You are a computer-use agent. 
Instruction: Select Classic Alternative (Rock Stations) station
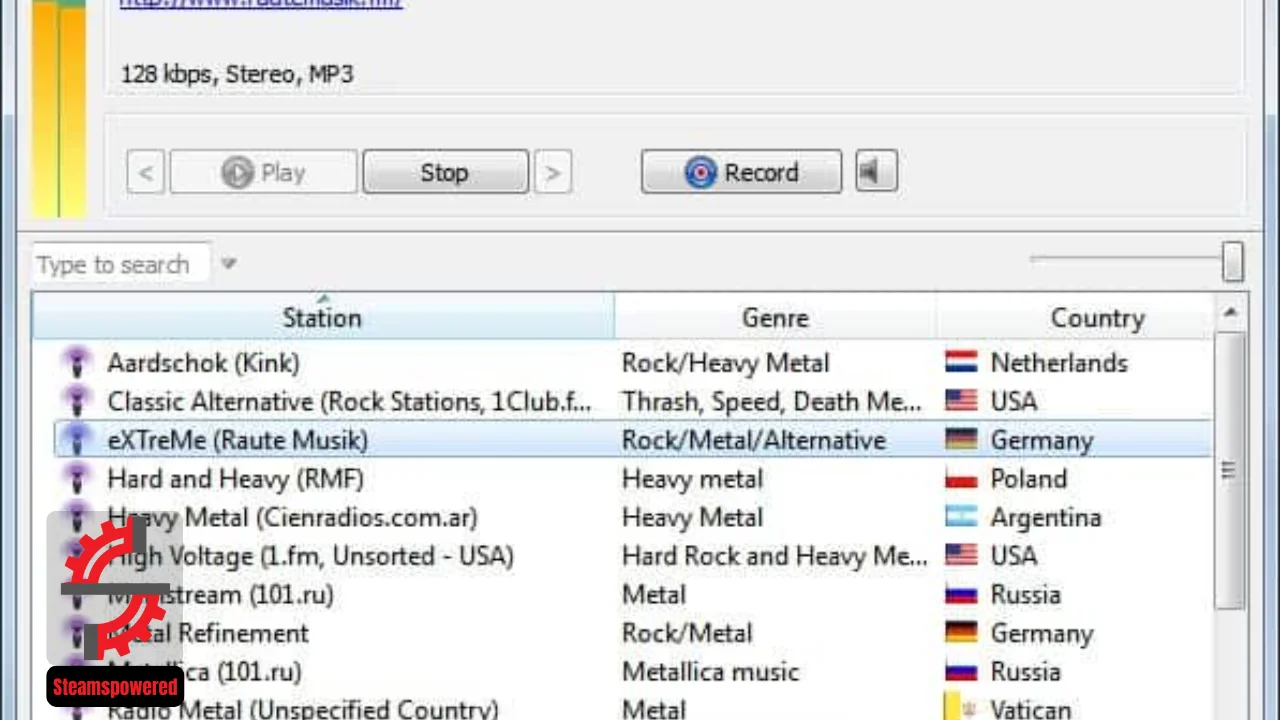(350, 402)
